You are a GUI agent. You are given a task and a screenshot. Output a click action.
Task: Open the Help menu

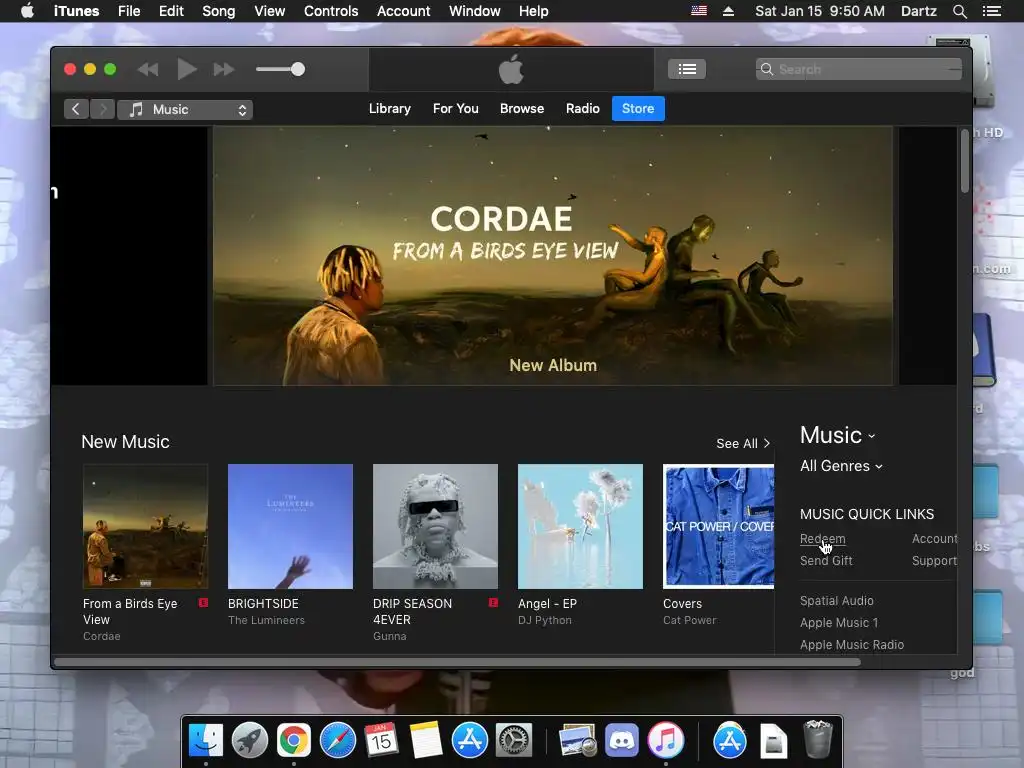point(534,11)
